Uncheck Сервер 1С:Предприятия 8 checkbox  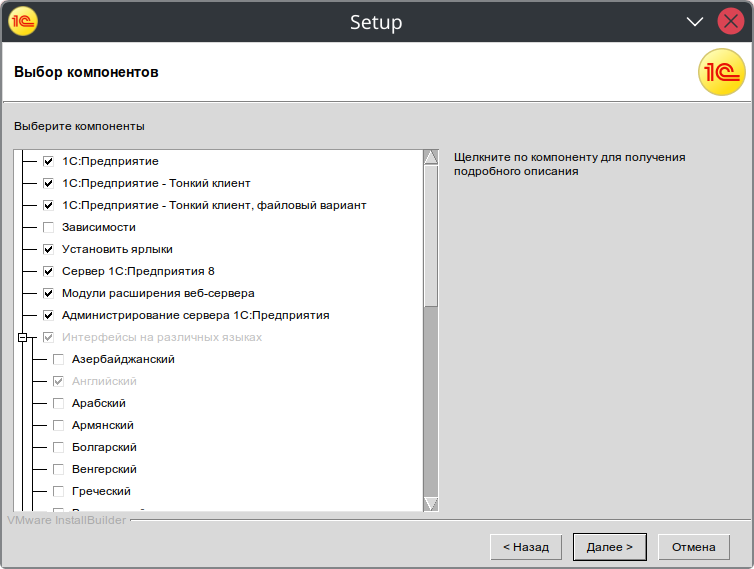[48, 271]
